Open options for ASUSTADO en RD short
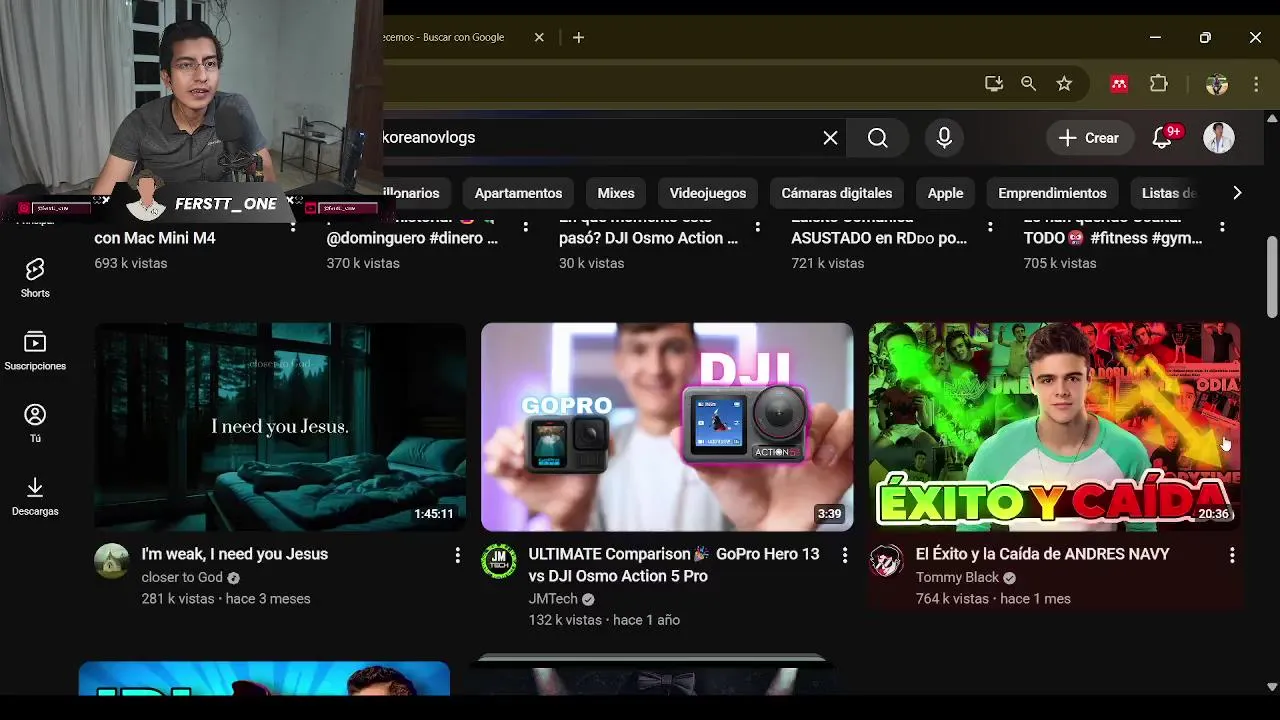Viewport: 1280px width, 720px height. [x=990, y=227]
